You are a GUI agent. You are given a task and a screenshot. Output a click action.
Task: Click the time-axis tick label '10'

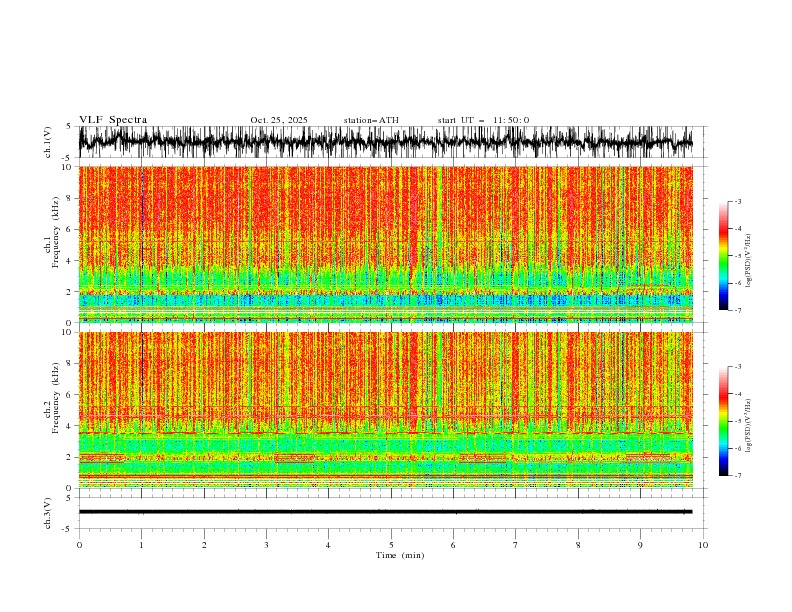[703, 545]
